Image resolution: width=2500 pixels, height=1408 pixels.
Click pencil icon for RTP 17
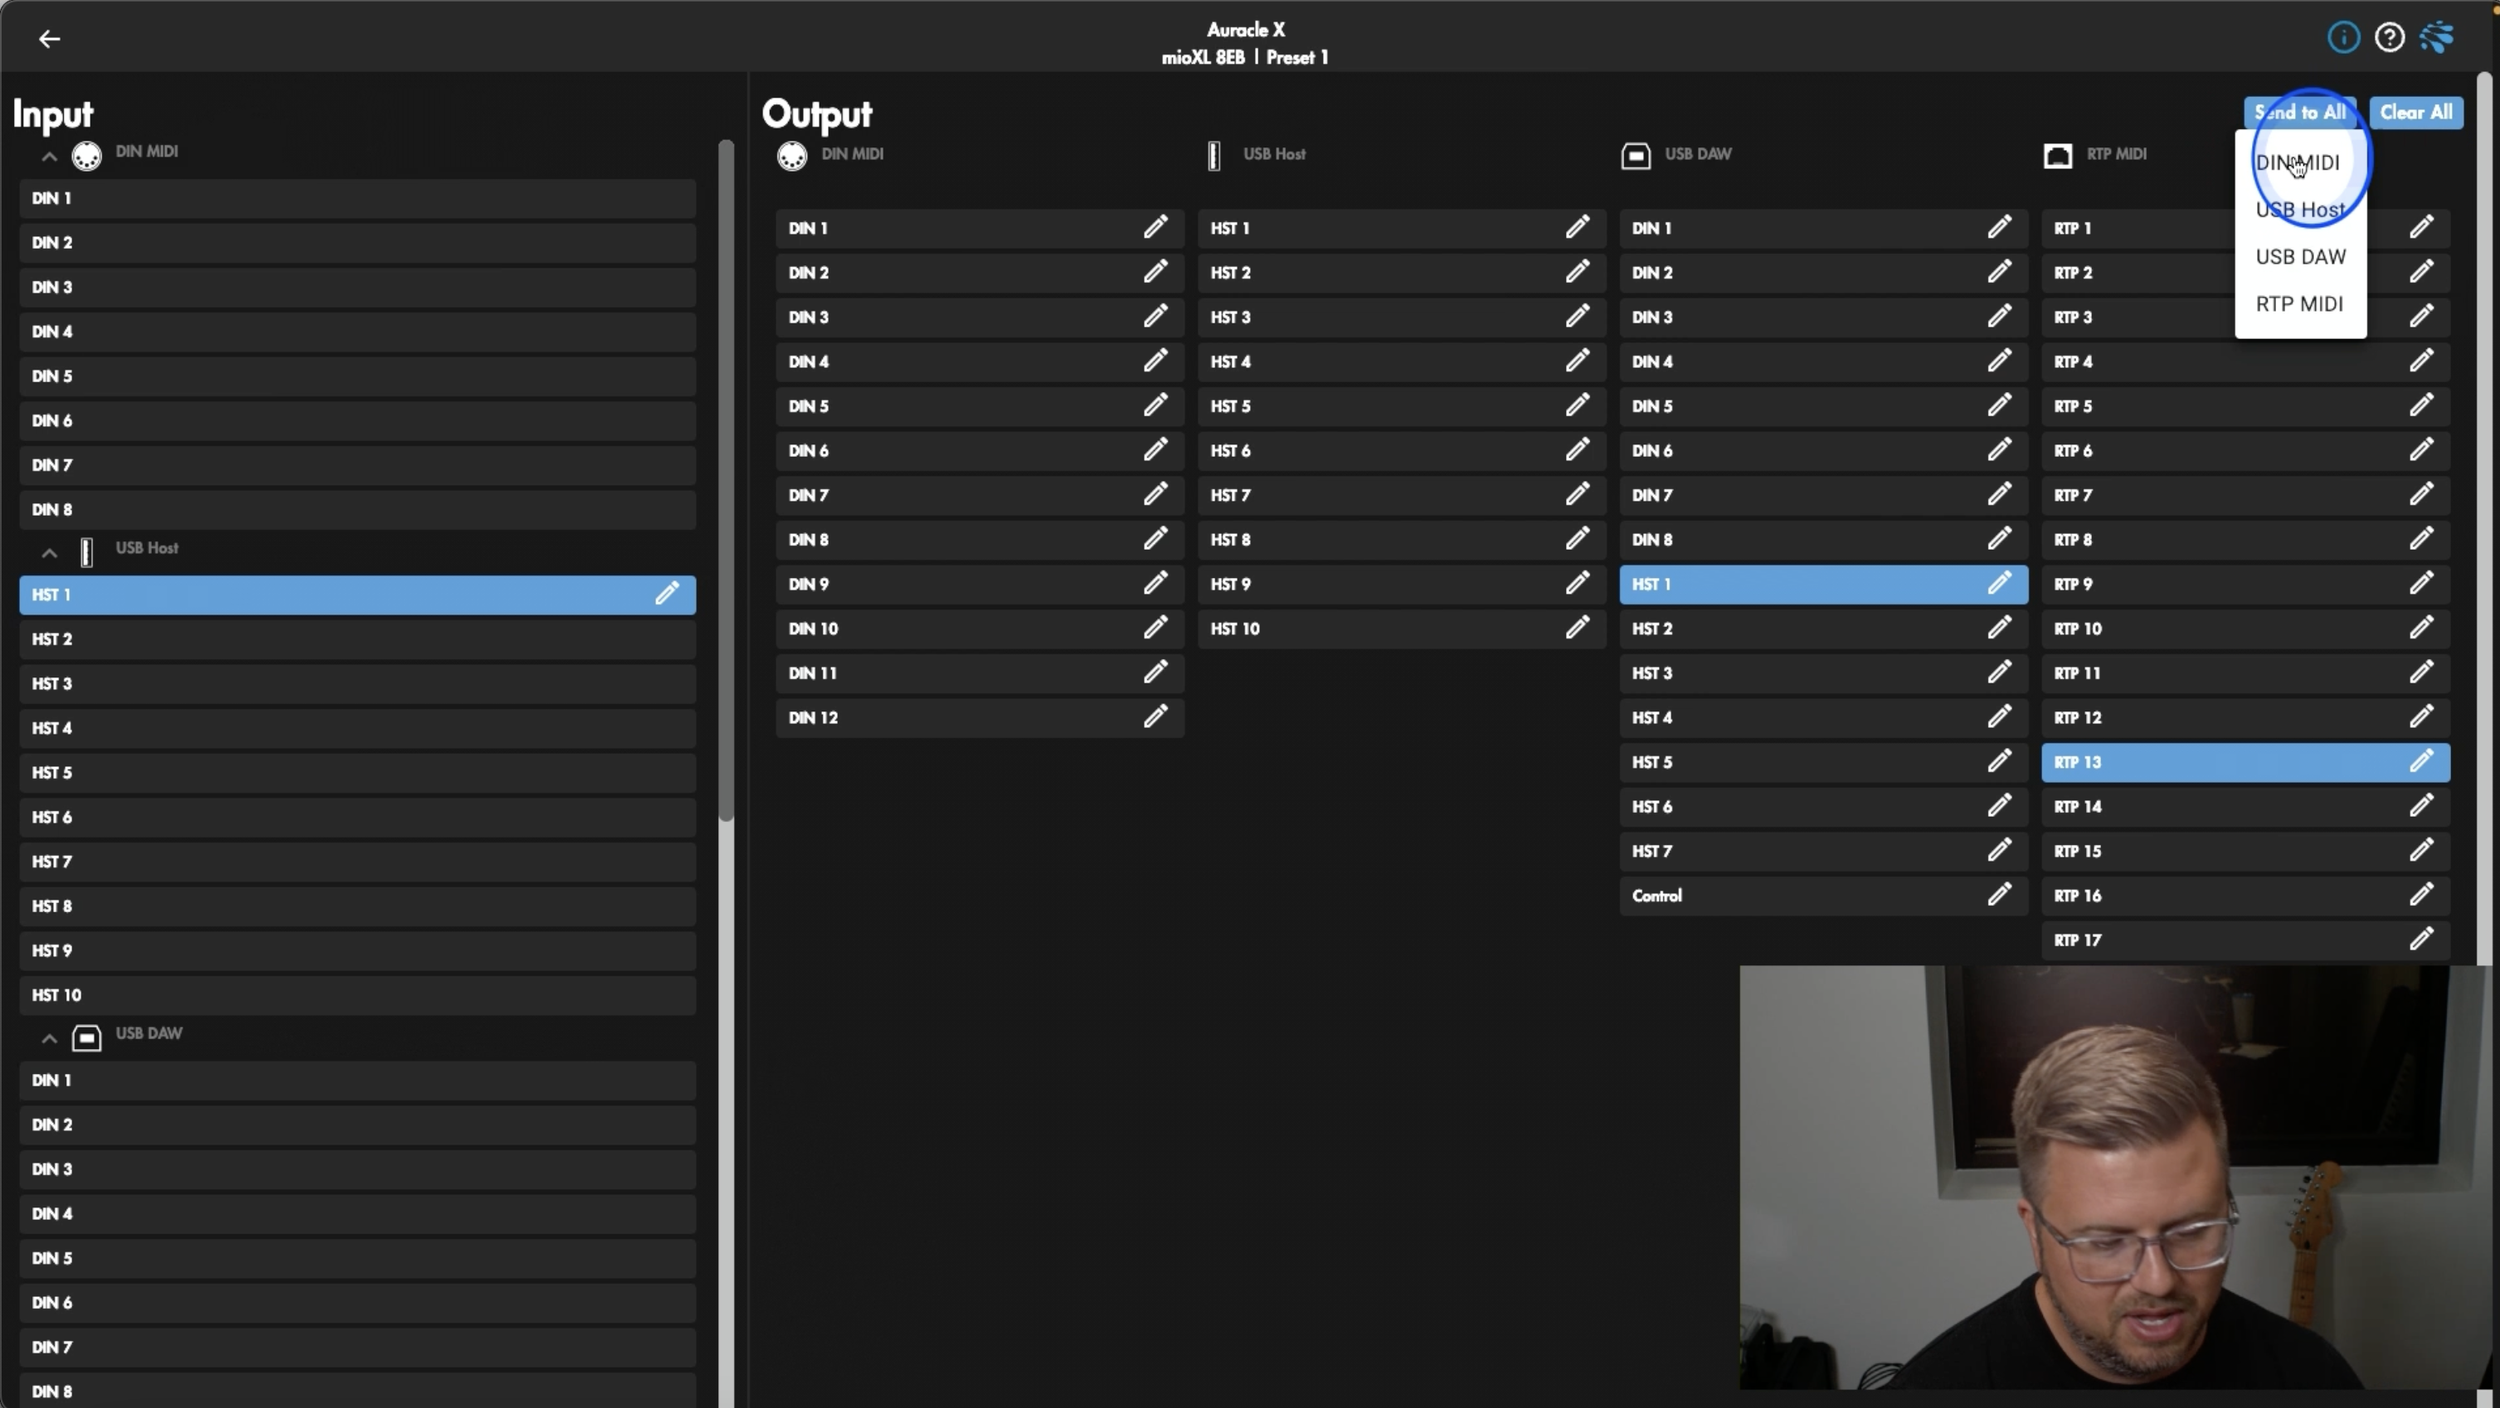click(2421, 939)
